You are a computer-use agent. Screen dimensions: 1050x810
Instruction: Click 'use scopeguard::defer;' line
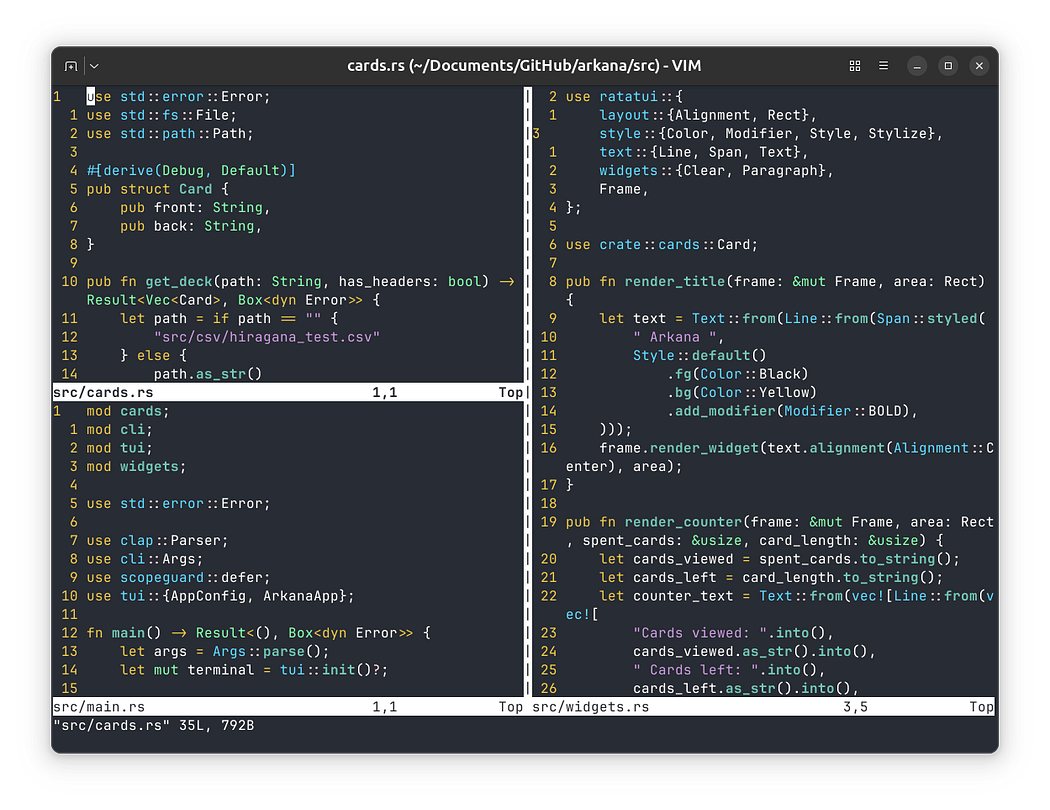coord(178,578)
